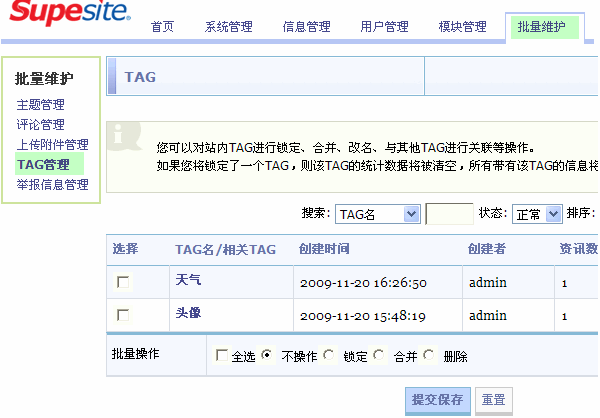Click the 批量维护 tab
The height and width of the screenshot is (418, 600).
[541, 27]
